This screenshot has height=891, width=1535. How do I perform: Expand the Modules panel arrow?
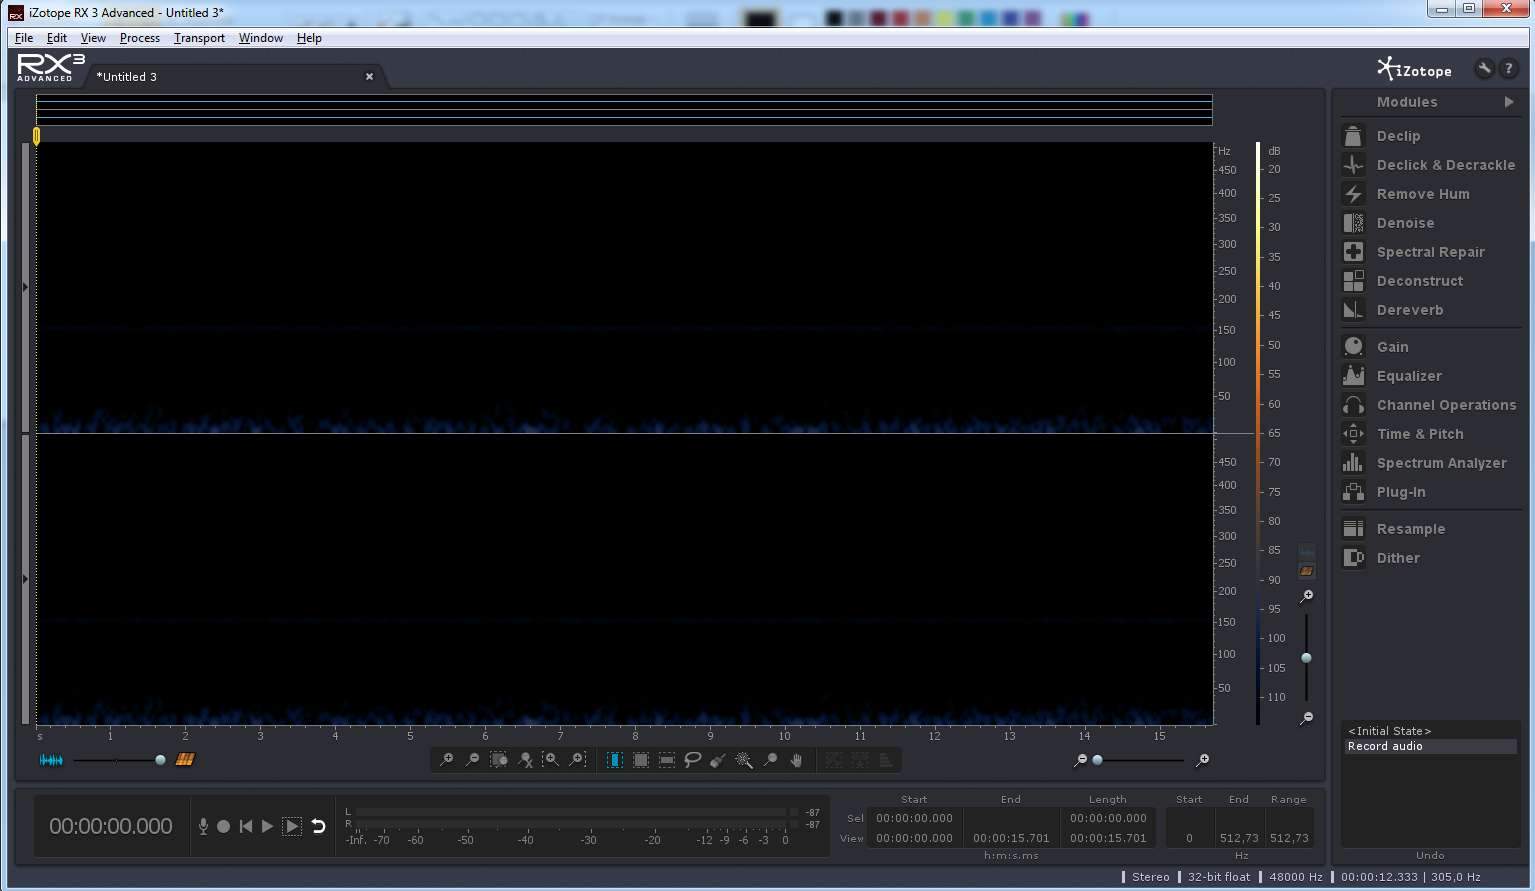[1508, 102]
